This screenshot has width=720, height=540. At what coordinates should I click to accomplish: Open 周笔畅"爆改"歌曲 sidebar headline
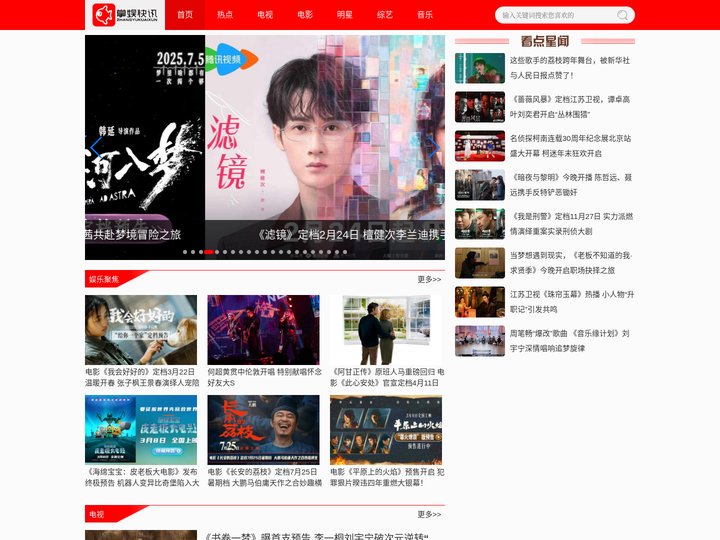pyautogui.click(x=569, y=341)
